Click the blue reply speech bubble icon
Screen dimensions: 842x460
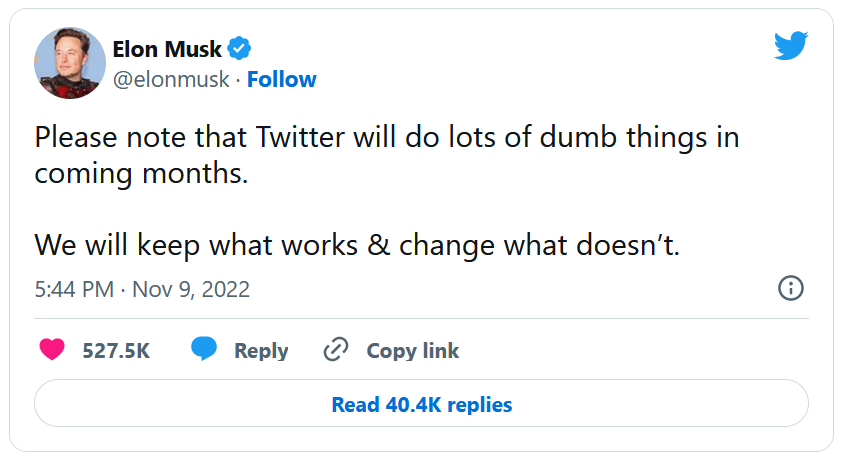click(205, 350)
